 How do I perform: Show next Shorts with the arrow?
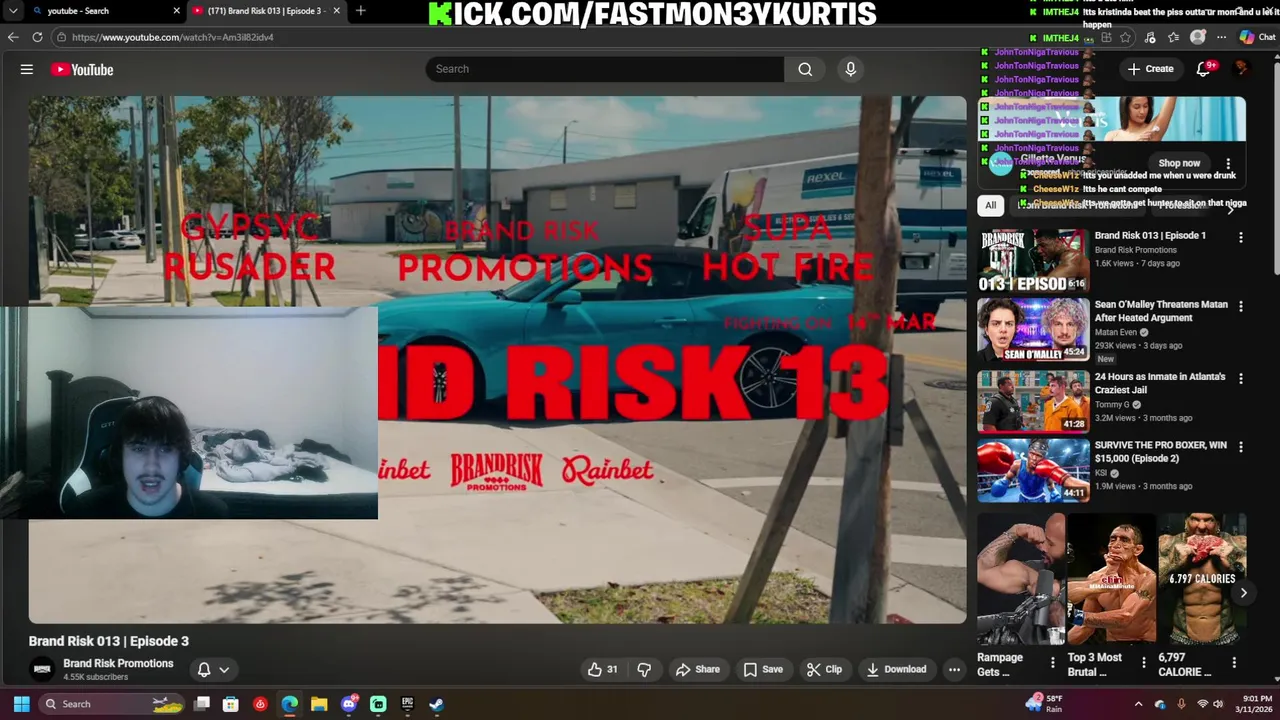[1243, 593]
